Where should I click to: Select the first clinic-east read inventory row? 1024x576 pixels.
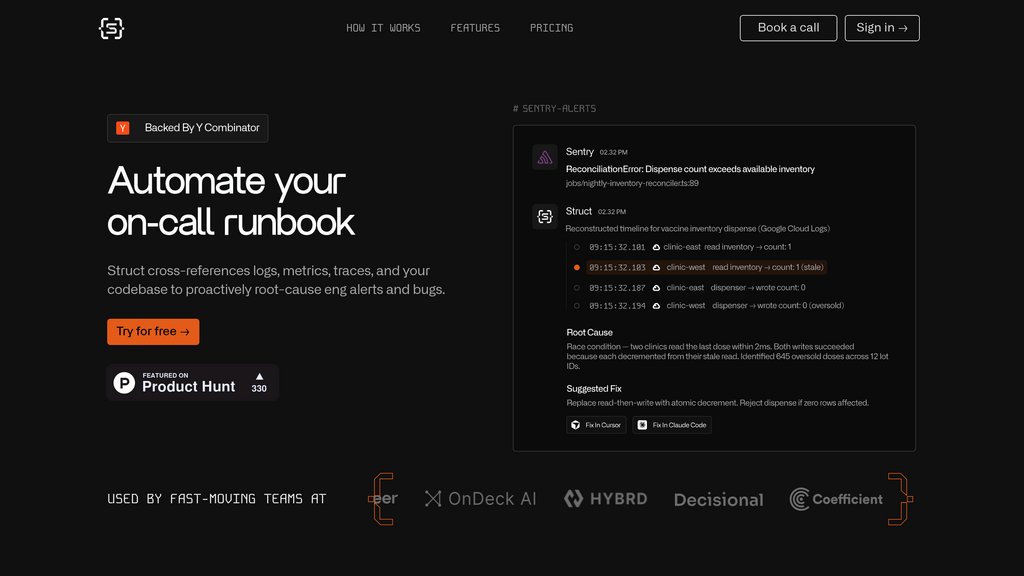click(690, 247)
